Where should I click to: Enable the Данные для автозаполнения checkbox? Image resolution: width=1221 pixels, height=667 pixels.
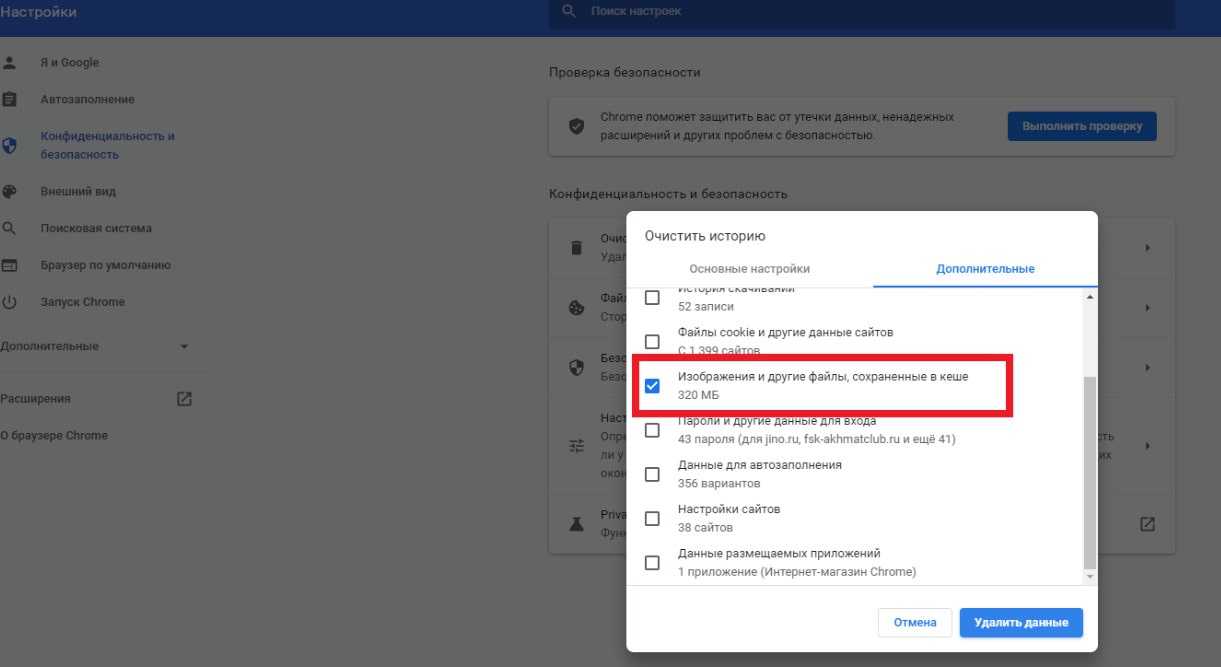point(652,474)
